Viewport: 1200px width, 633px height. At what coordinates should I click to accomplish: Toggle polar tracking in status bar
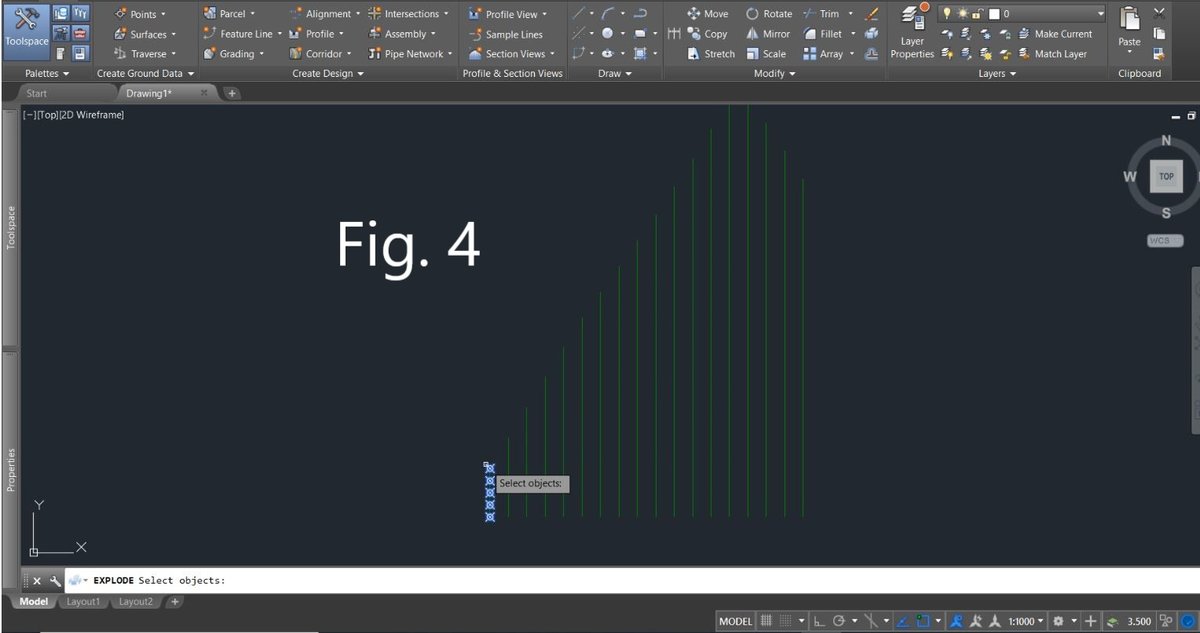(x=839, y=621)
